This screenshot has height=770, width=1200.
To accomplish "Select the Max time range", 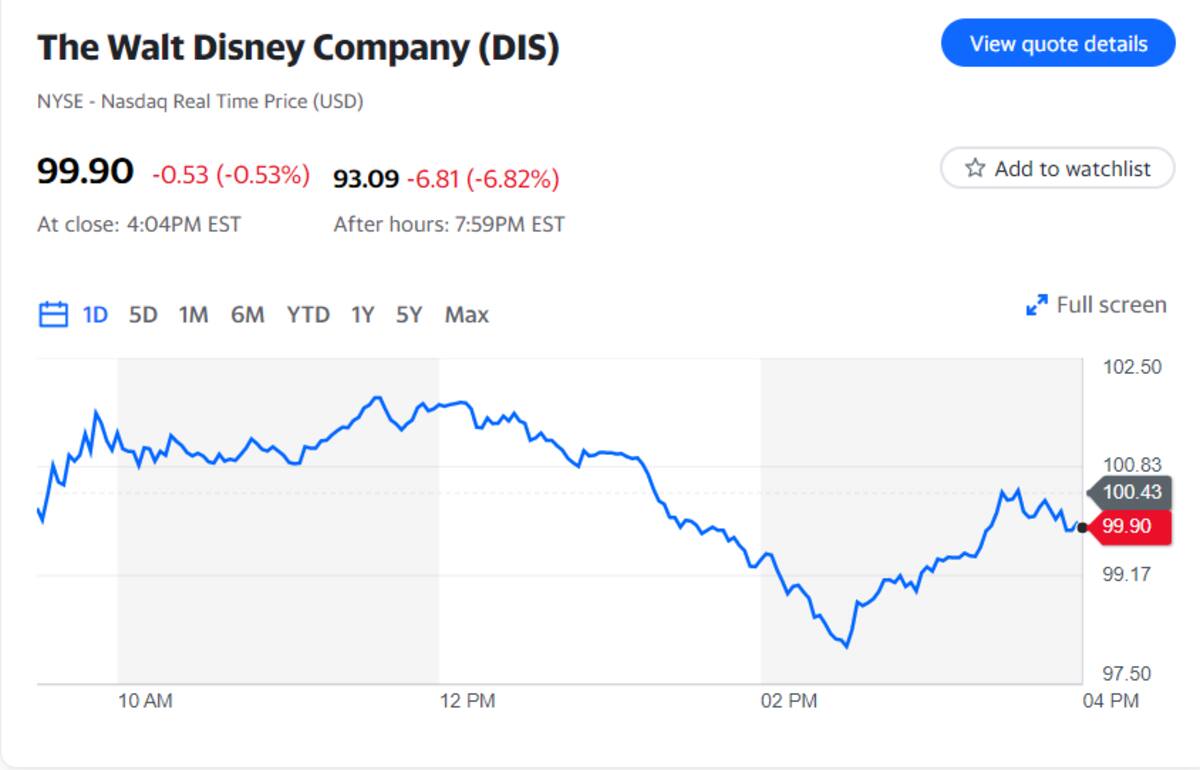I will pyautogui.click(x=467, y=315).
